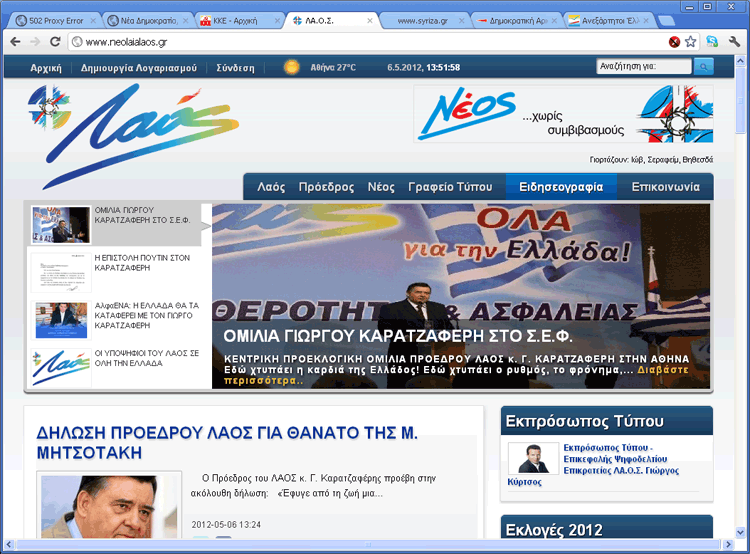750x554 pixels.
Task: Open the Νέος menu item
Action: point(381,187)
